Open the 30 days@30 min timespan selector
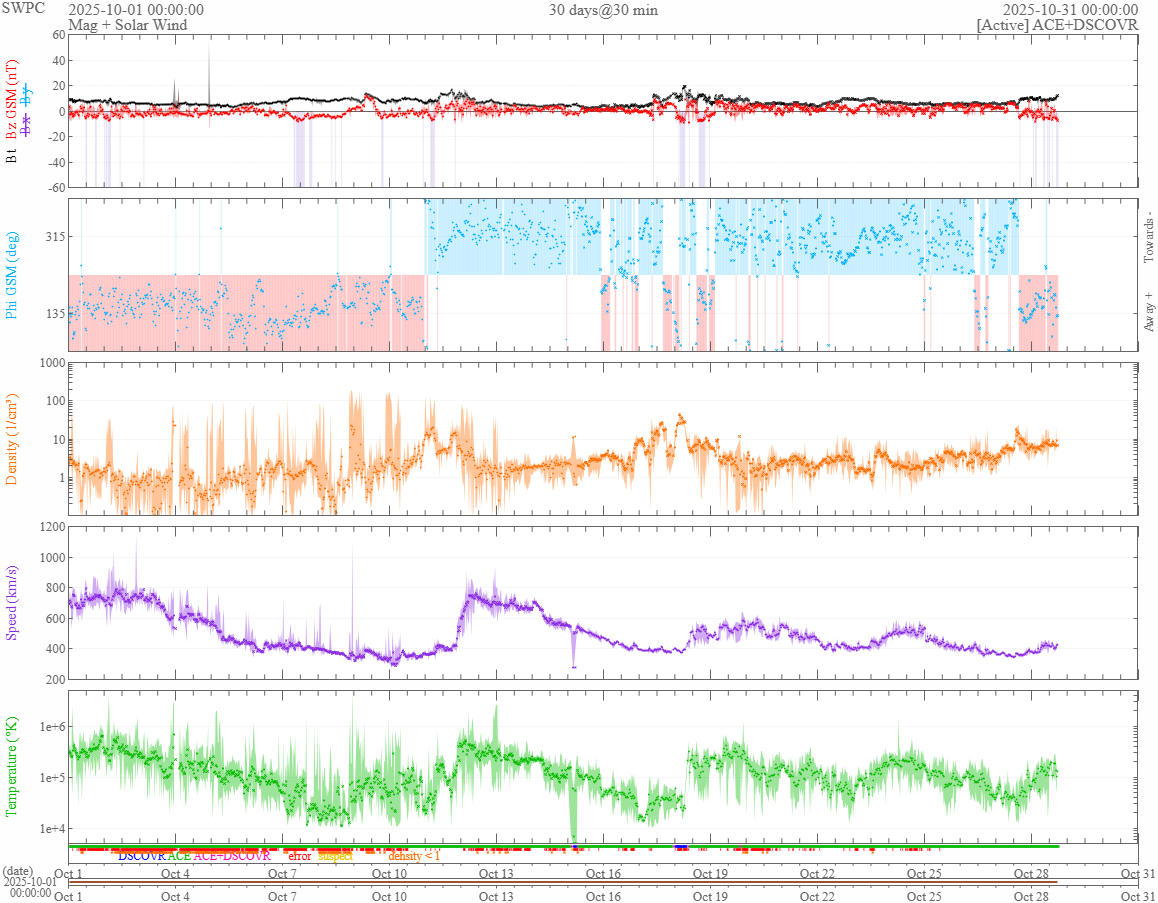1158x903 pixels. click(603, 10)
